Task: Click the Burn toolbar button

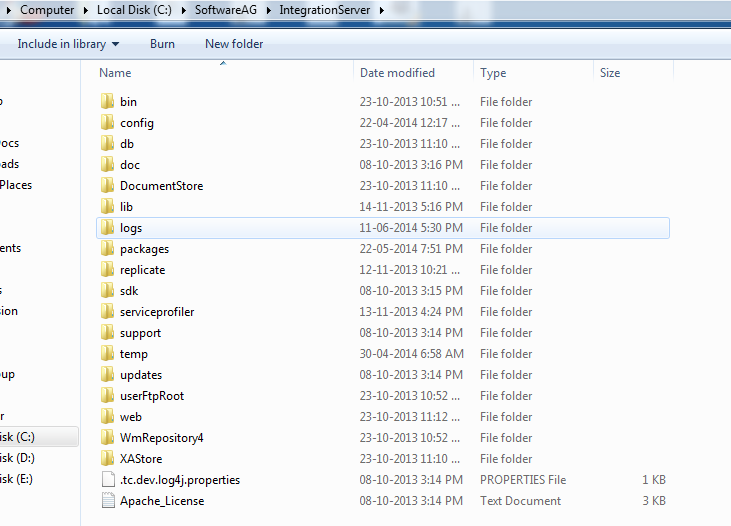Action: click(162, 44)
